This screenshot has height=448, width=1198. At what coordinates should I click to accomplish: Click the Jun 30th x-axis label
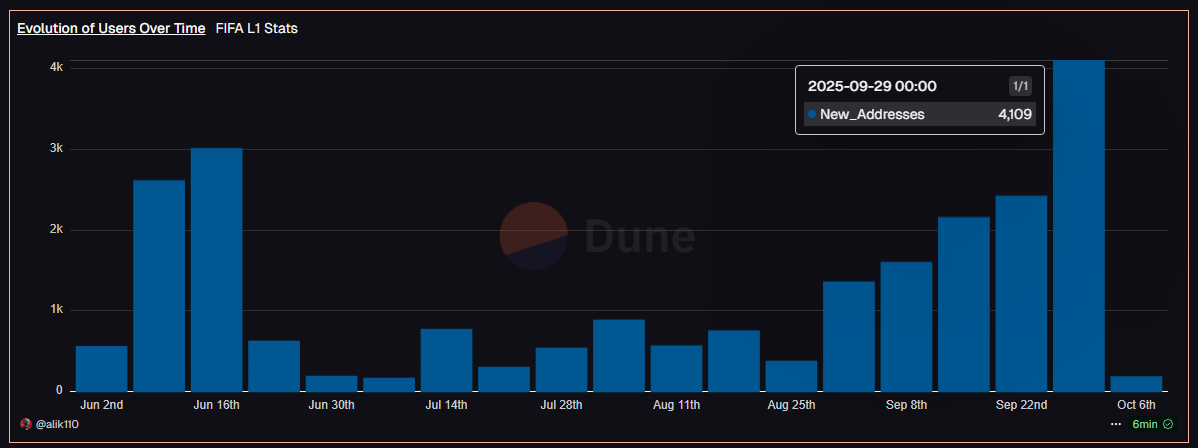[332, 404]
